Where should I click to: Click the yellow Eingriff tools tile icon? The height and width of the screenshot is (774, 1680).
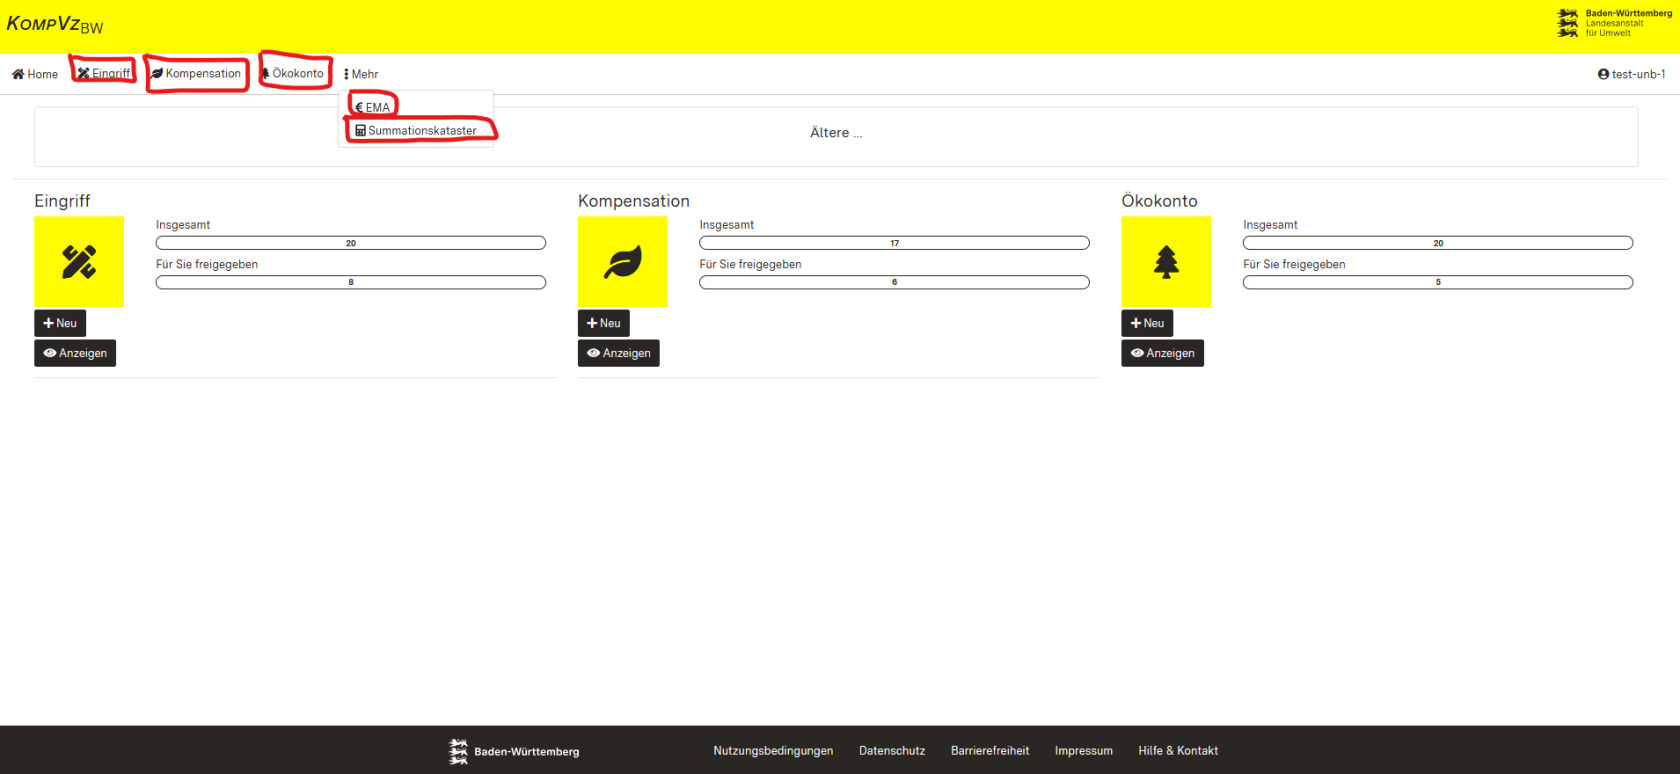click(x=79, y=262)
